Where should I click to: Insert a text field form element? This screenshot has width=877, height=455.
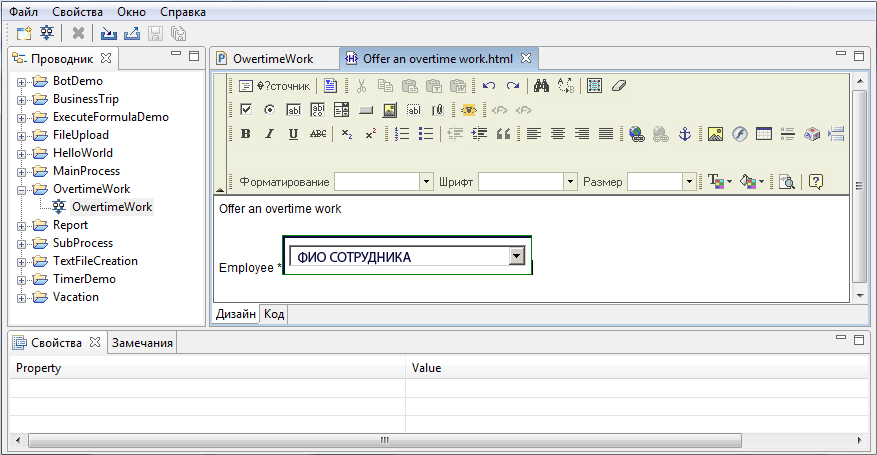click(293, 110)
